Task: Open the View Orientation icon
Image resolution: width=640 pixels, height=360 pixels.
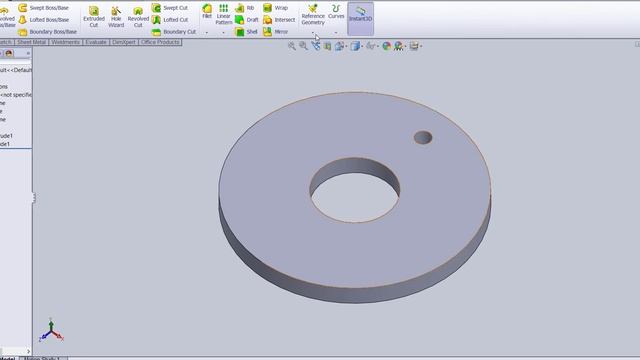Action: pos(339,46)
